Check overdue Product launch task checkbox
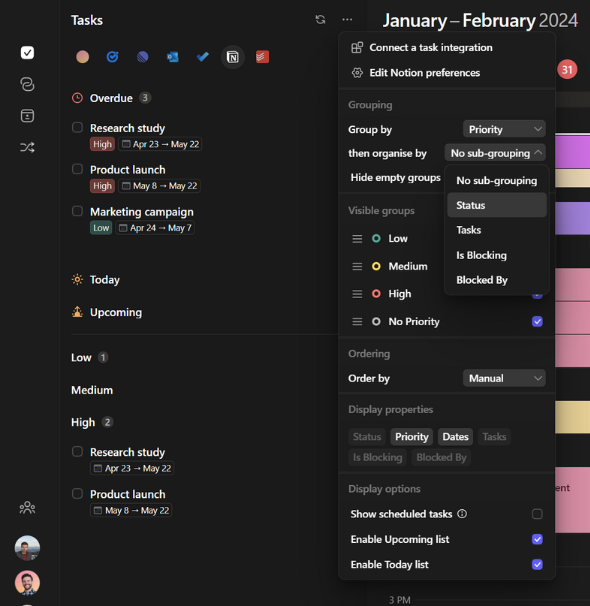 [77, 169]
